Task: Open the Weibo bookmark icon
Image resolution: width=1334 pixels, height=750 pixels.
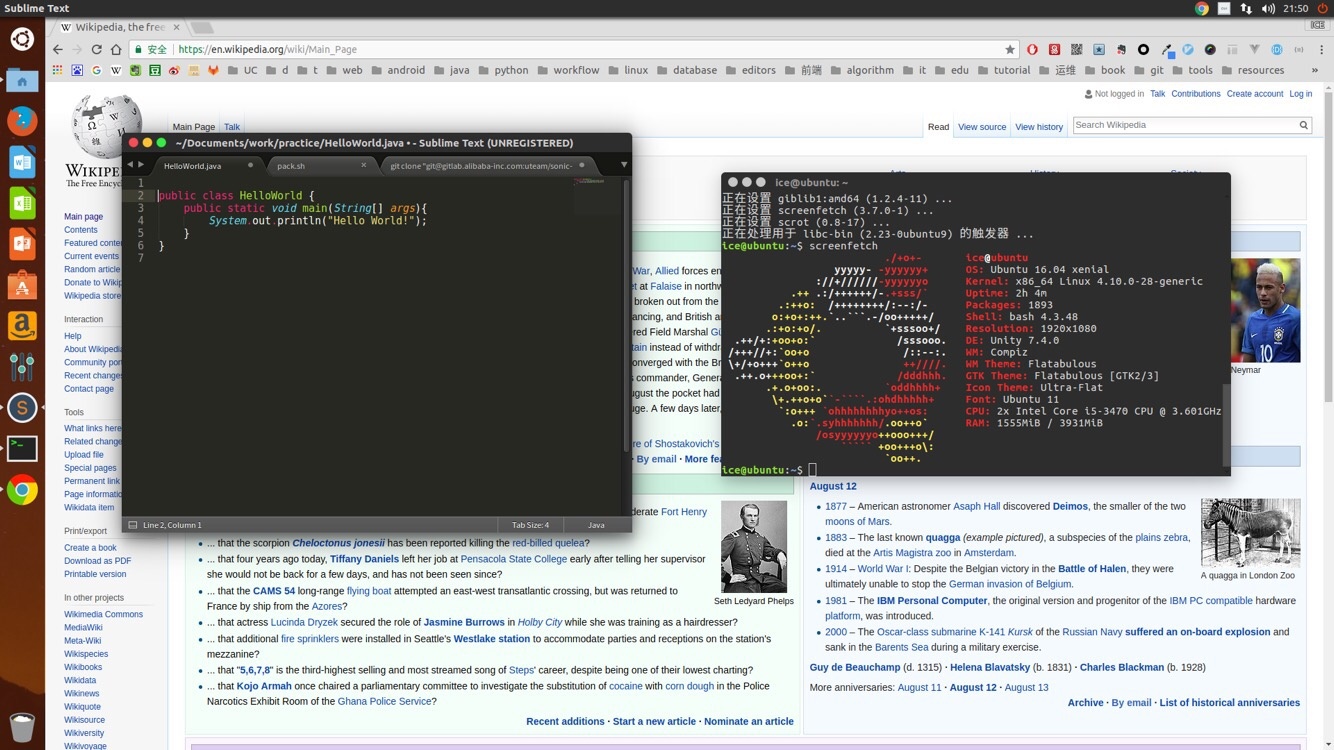Action: point(174,70)
